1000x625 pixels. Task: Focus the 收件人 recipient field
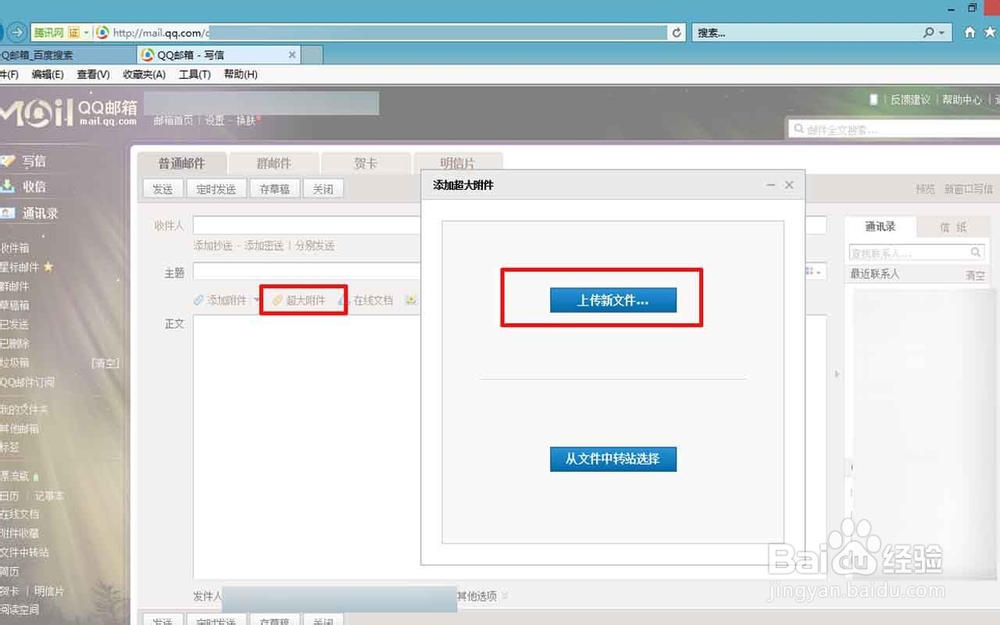(307, 225)
